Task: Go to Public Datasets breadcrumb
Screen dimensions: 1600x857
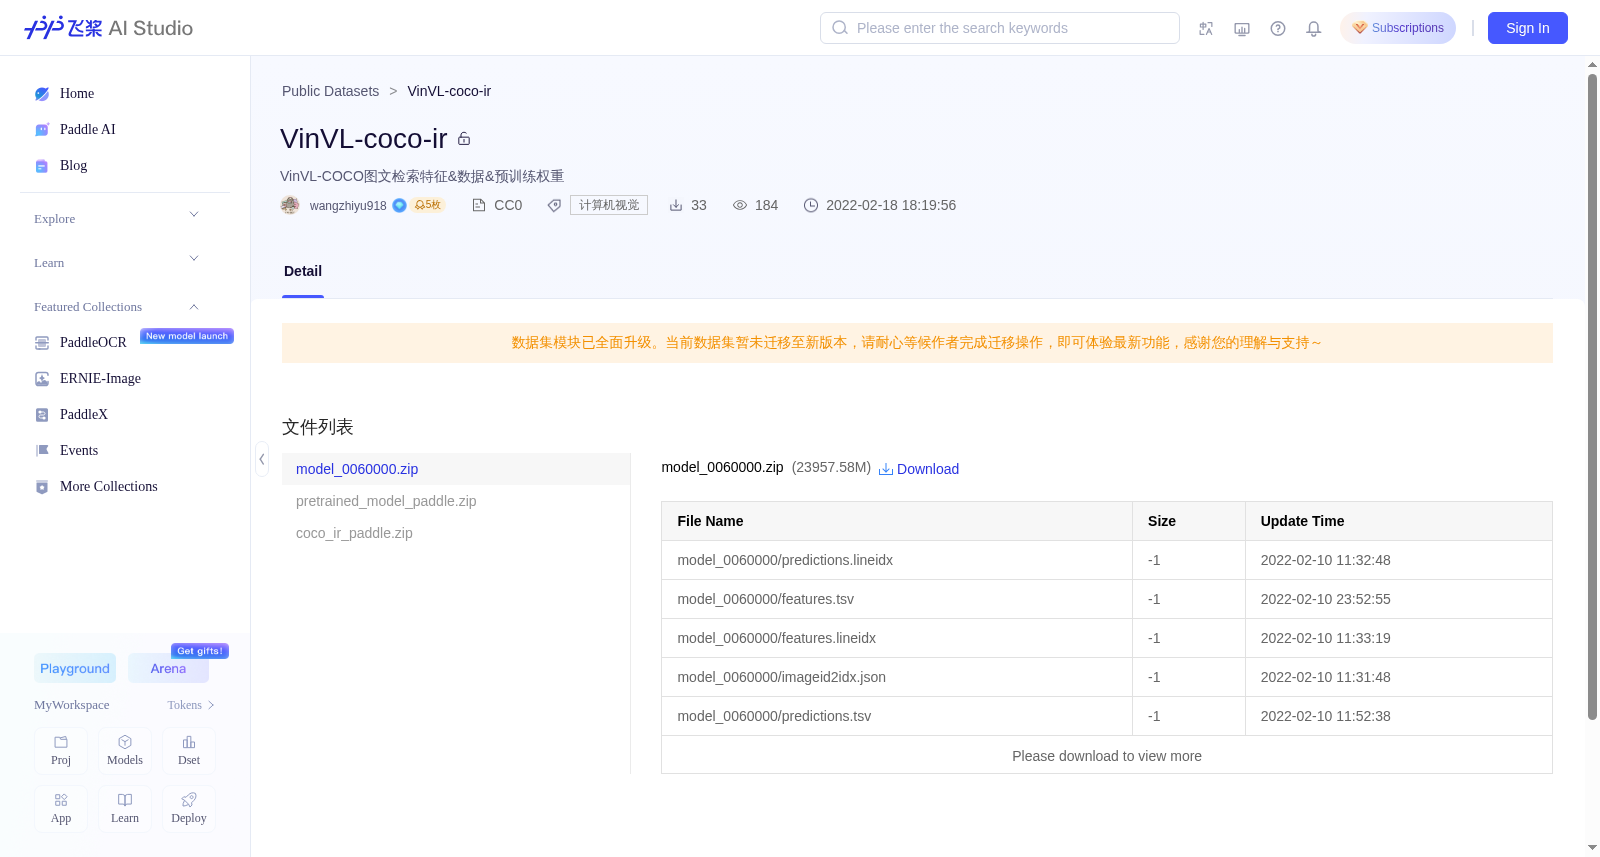Action: point(330,91)
